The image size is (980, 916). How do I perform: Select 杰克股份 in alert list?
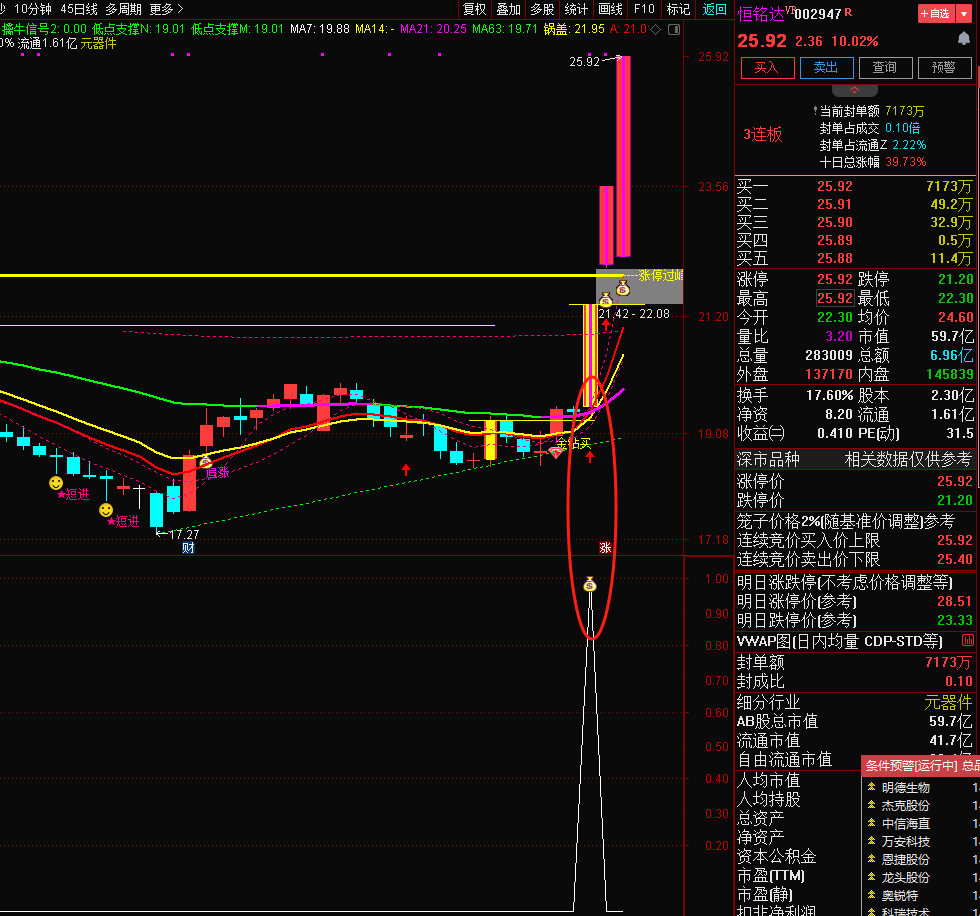905,805
